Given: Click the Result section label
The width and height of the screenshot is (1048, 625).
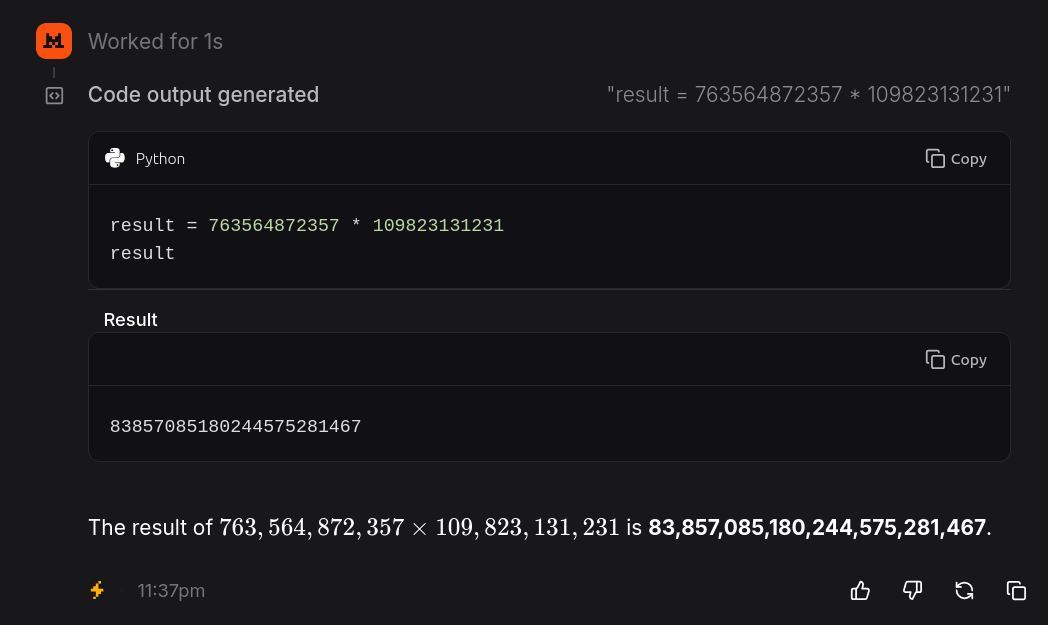Looking at the screenshot, I should point(131,320).
